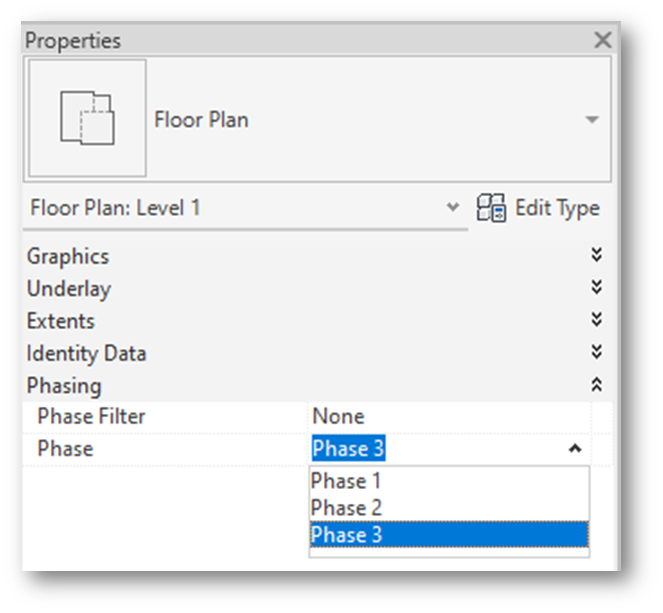Expand the Graphics section chevron
663x613 pixels.
click(x=597, y=256)
